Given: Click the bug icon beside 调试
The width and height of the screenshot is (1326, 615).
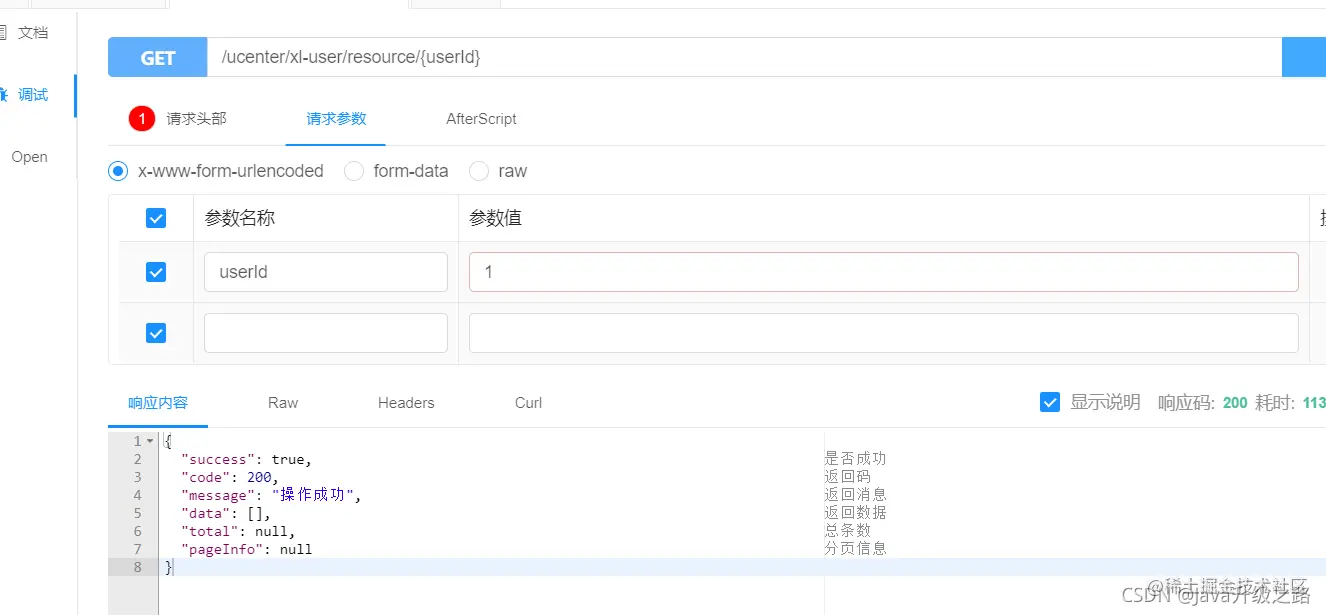Looking at the screenshot, I should 4,95.
